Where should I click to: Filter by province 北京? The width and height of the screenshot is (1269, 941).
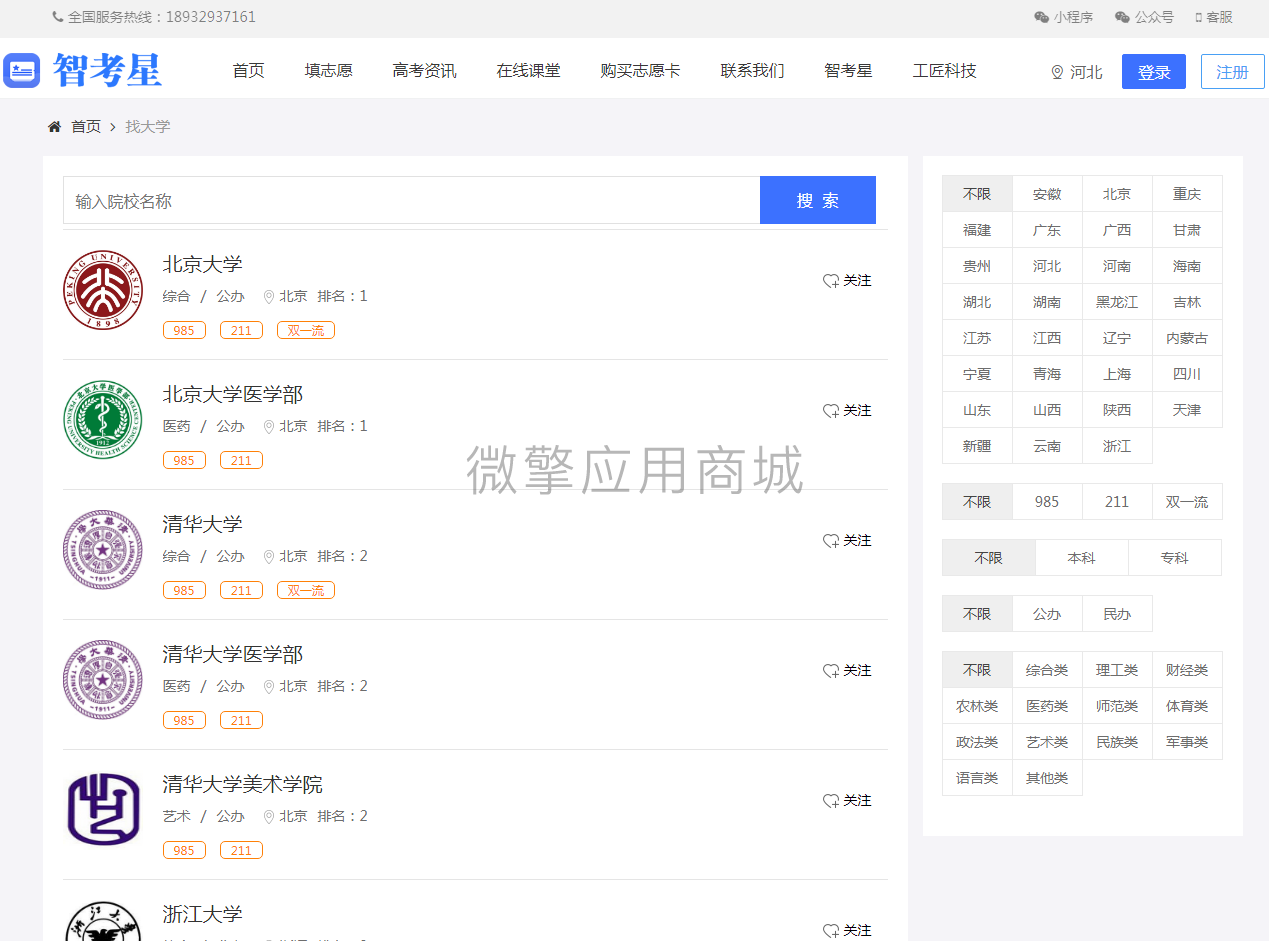(1117, 194)
